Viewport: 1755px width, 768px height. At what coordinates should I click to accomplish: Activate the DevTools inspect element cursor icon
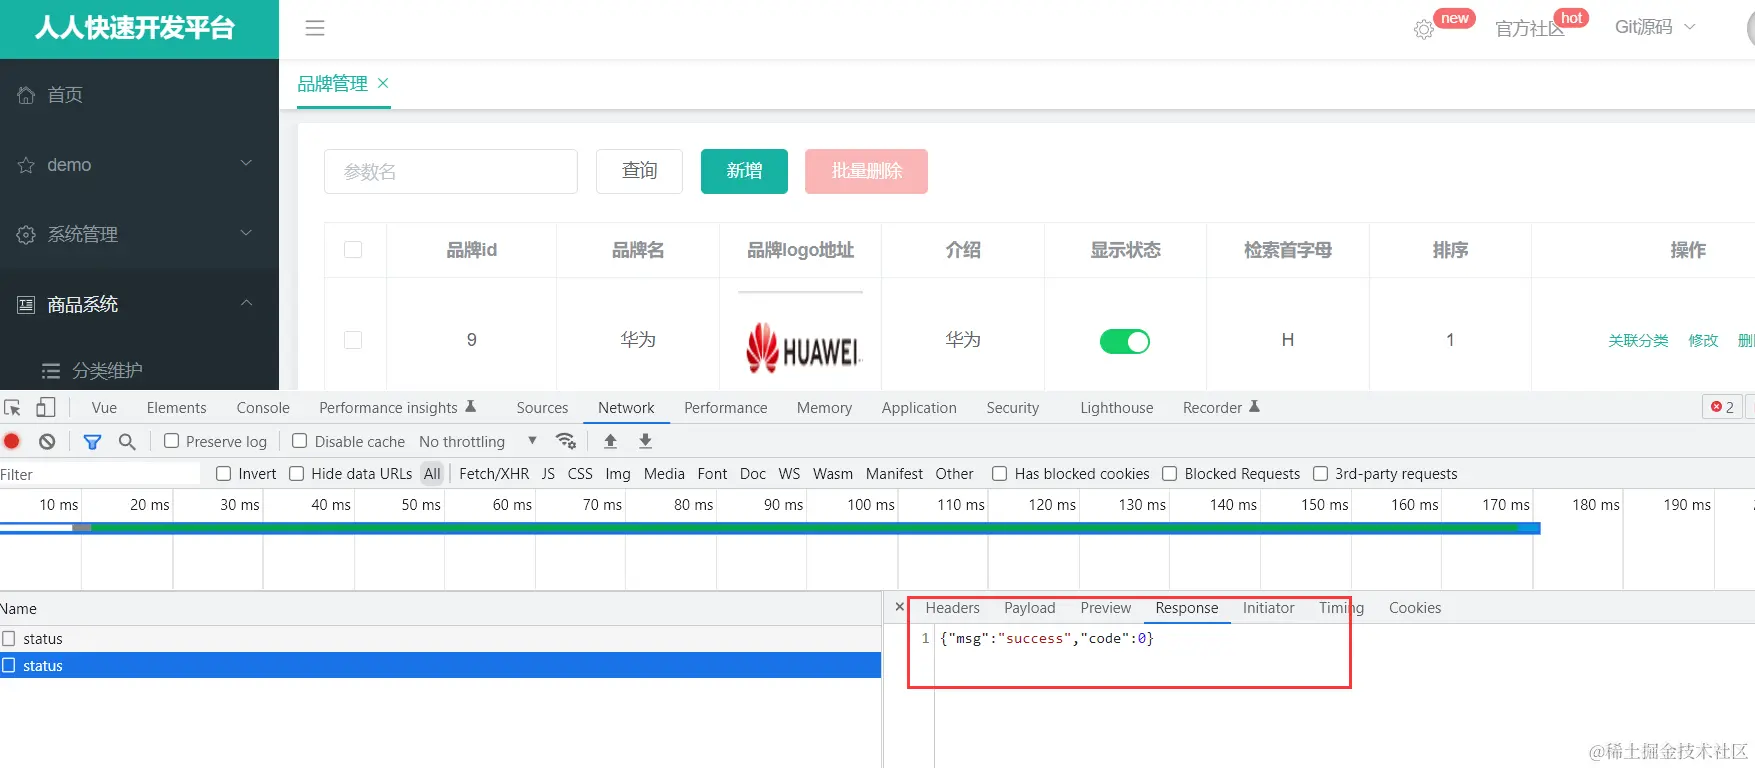(x=13, y=408)
